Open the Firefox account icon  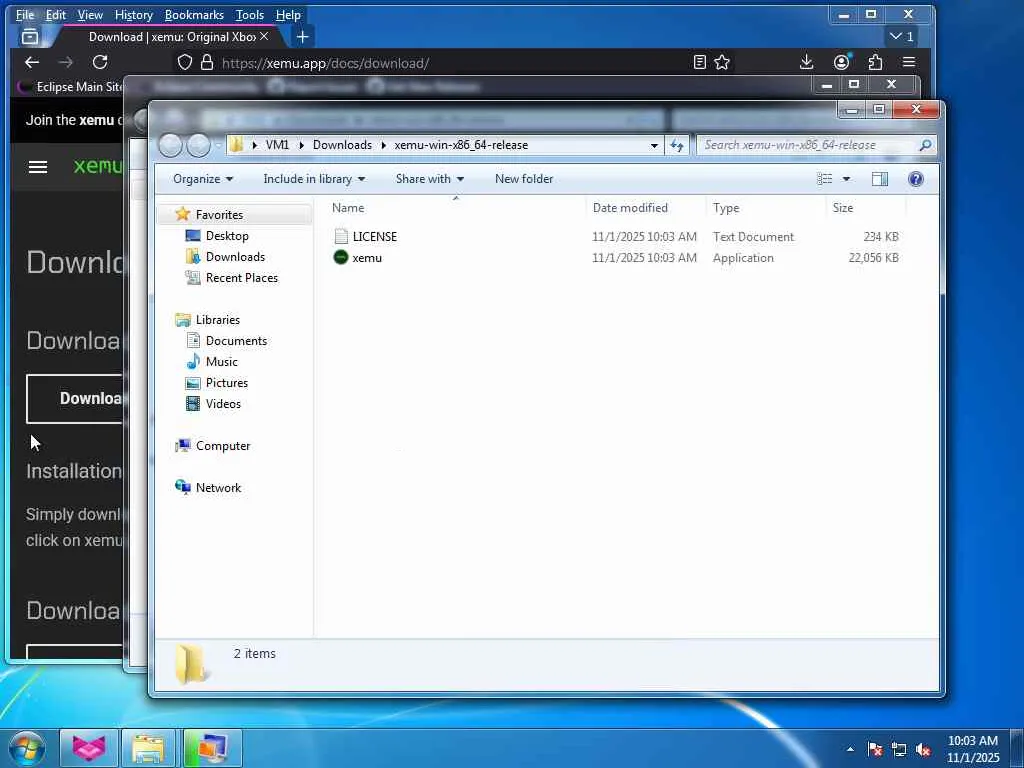(x=842, y=62)
